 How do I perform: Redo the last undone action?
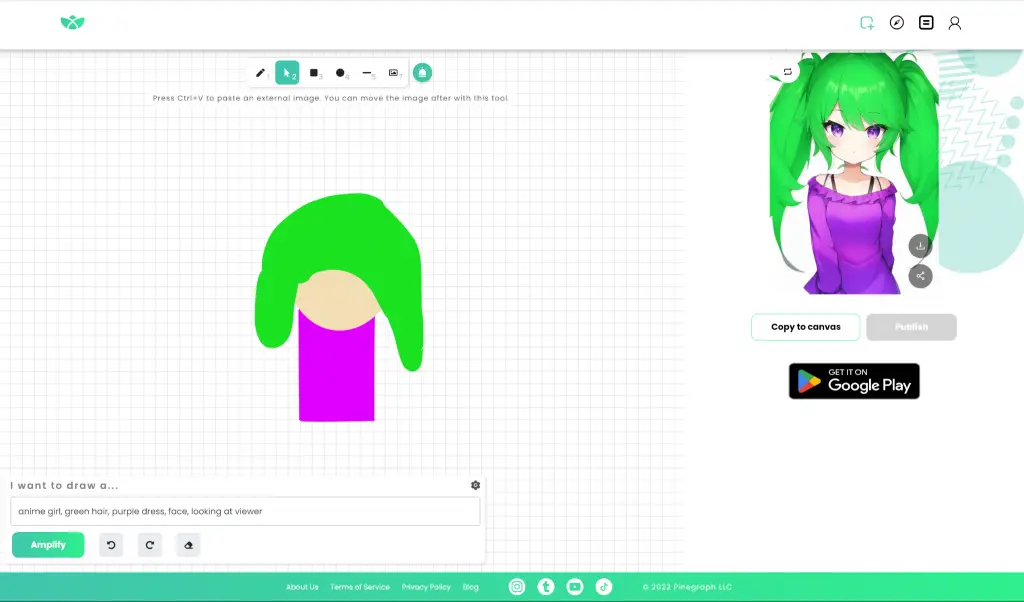point(149,544)
